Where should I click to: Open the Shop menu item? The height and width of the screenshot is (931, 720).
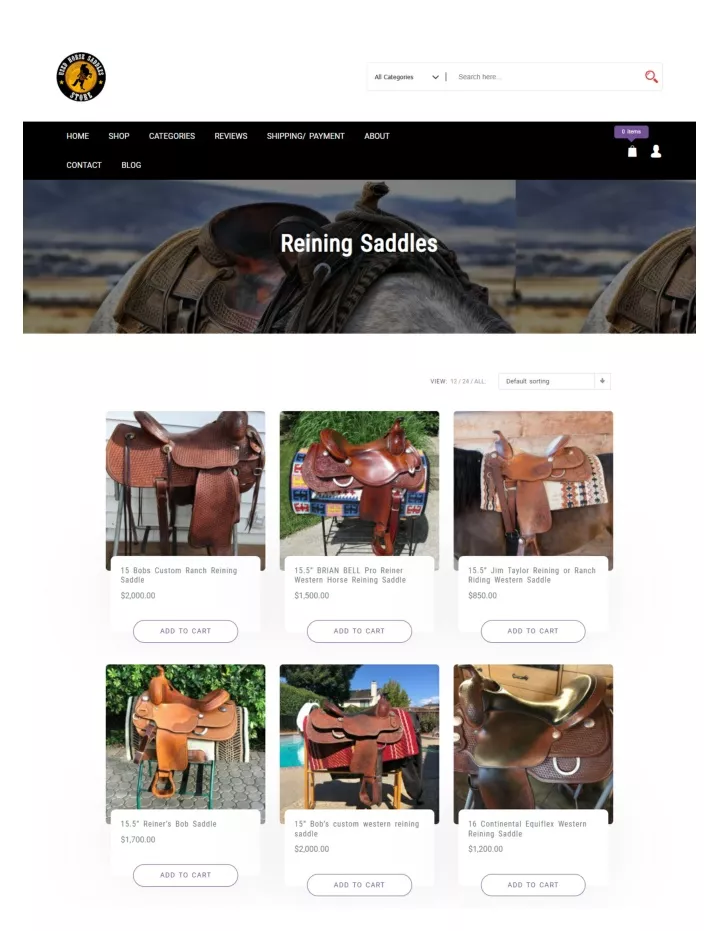click(x=119, y=136)
